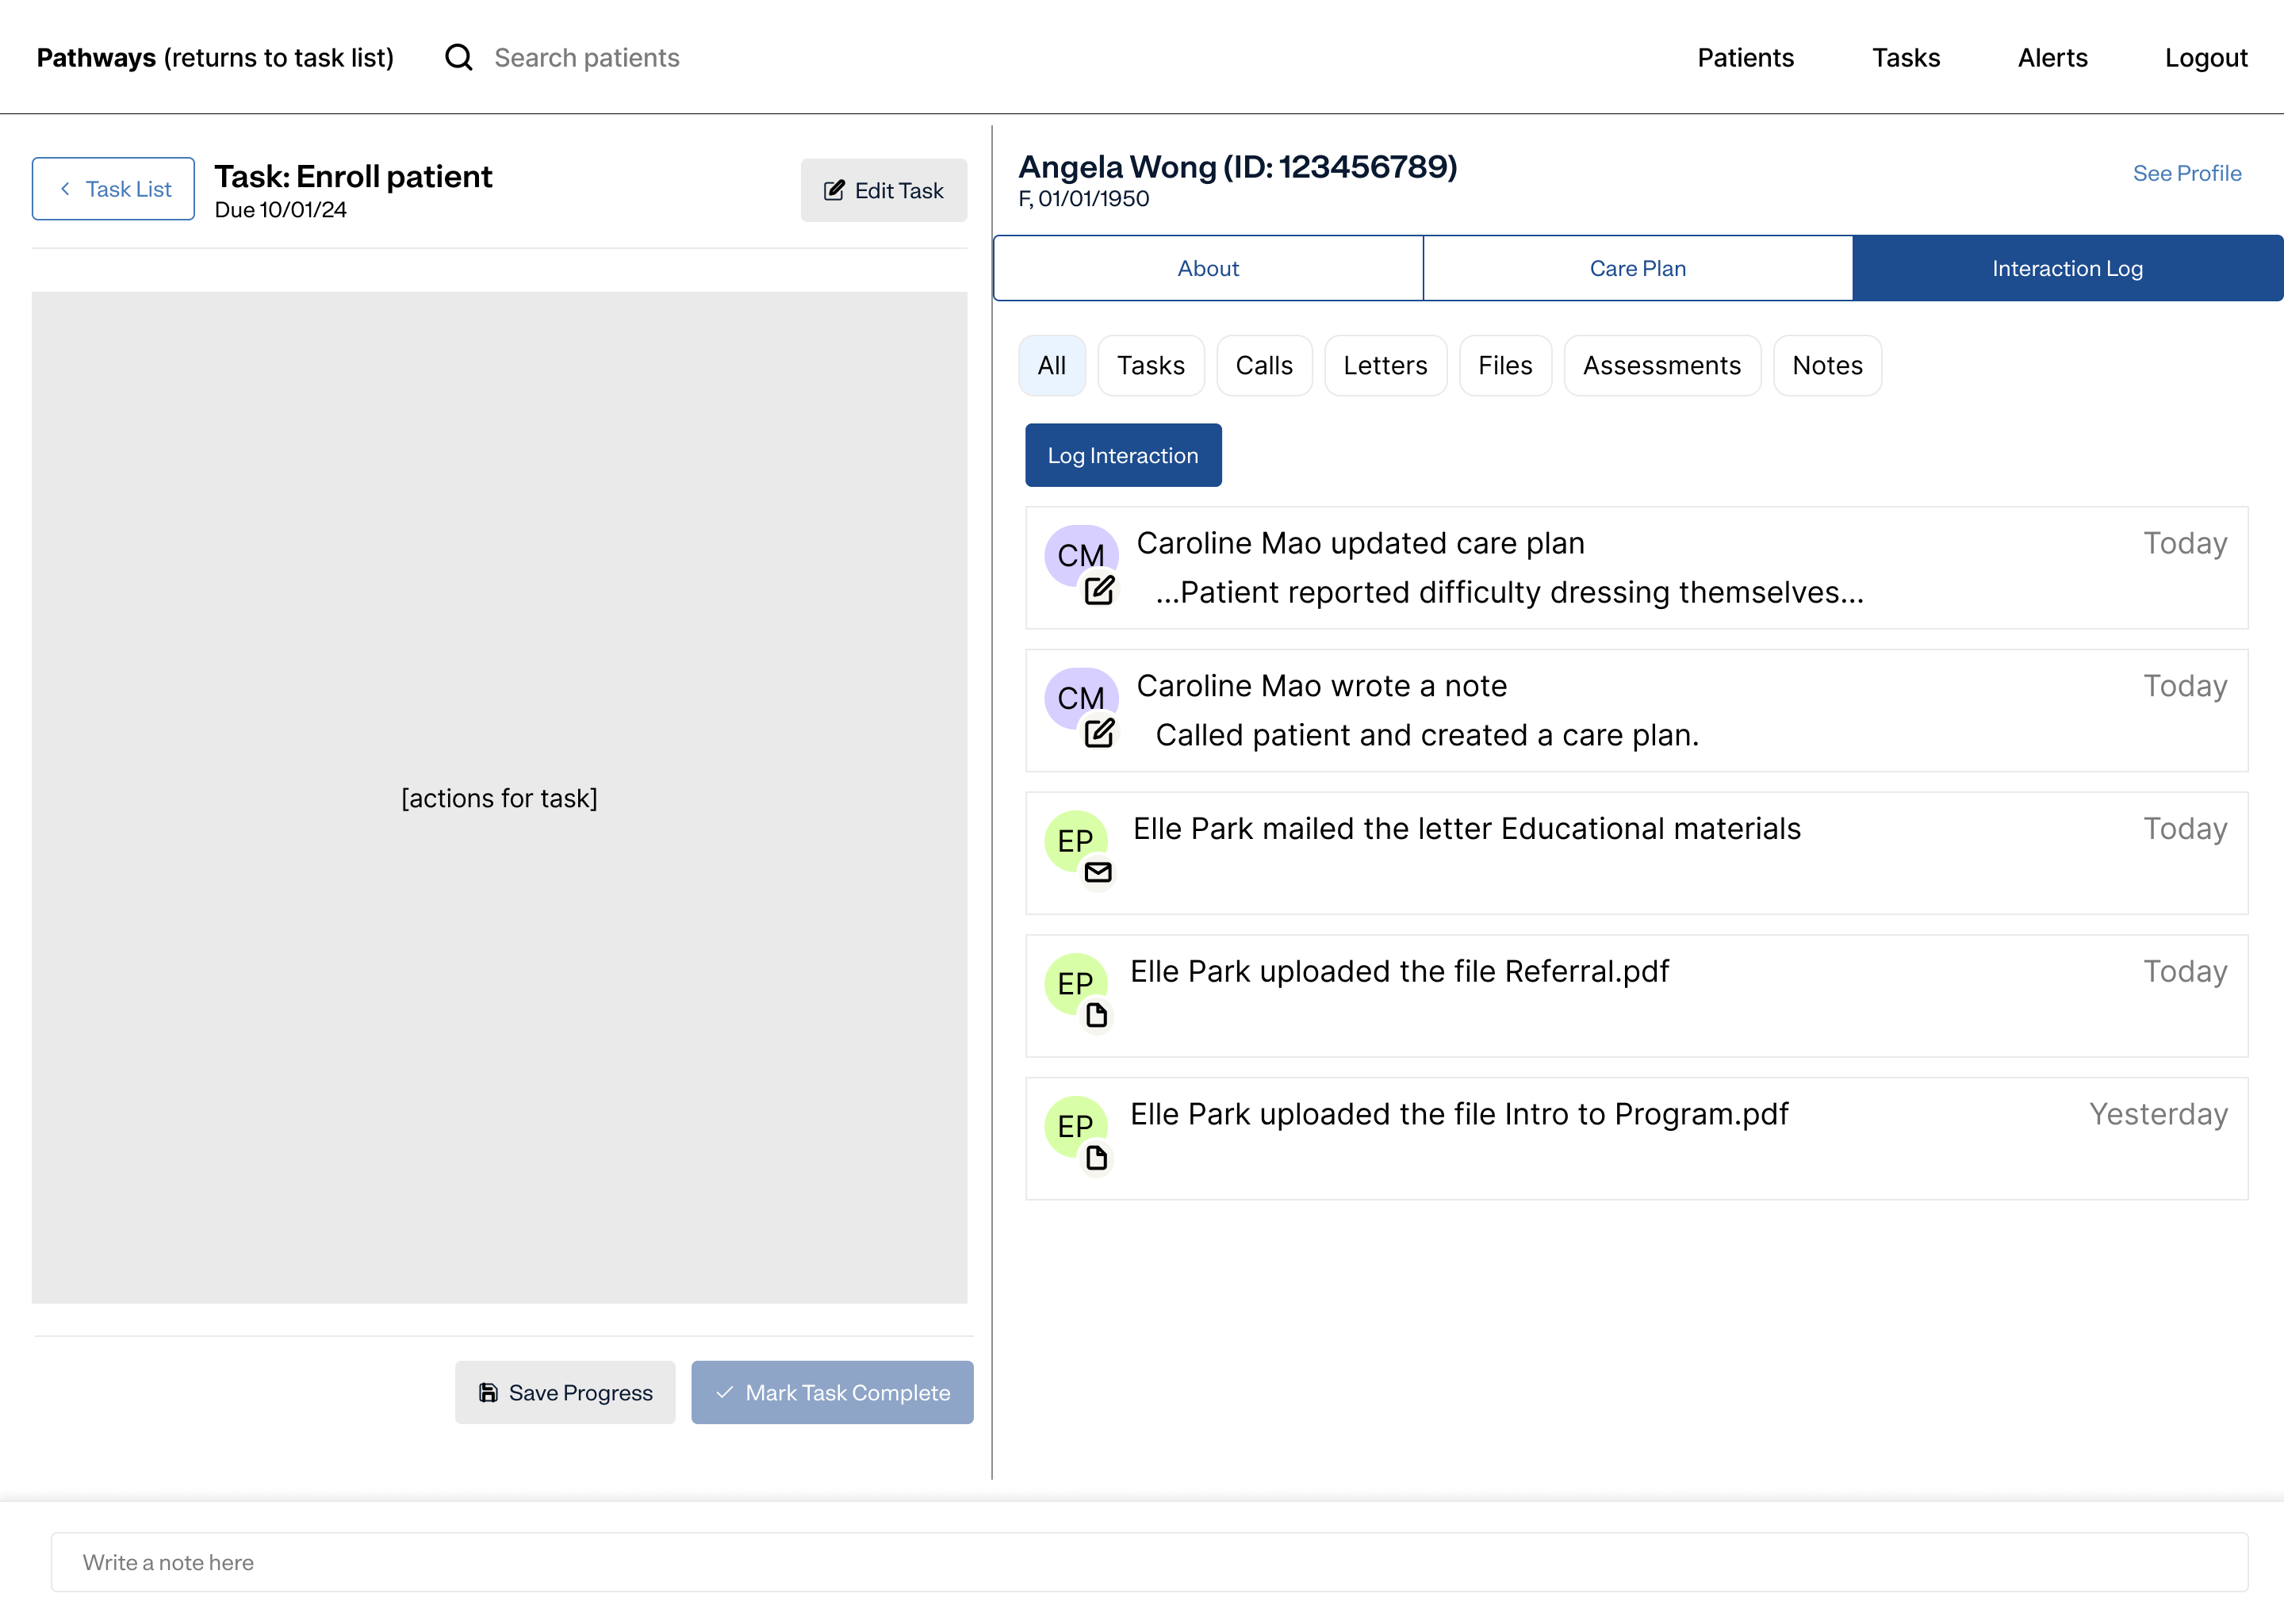This screenshot has height=1624, width=2284.
Task: Select the Interaction Log tab
Action: click(x=2067, y=268)
